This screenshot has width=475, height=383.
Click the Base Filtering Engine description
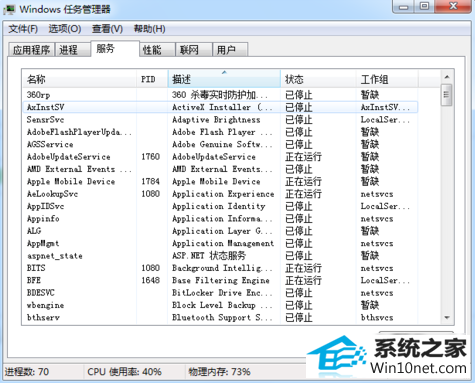pyautogui.click(x=221, y=280)
